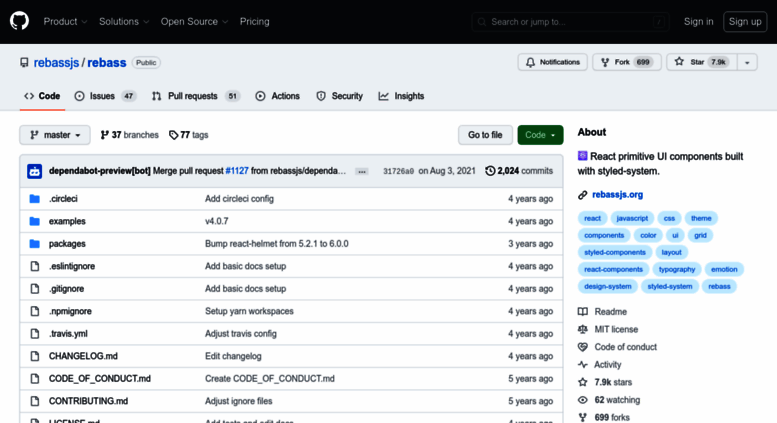Click the styled-components topic tag
Screen dimensions: 777x423
pyautogui.click(x=615, y=253)
